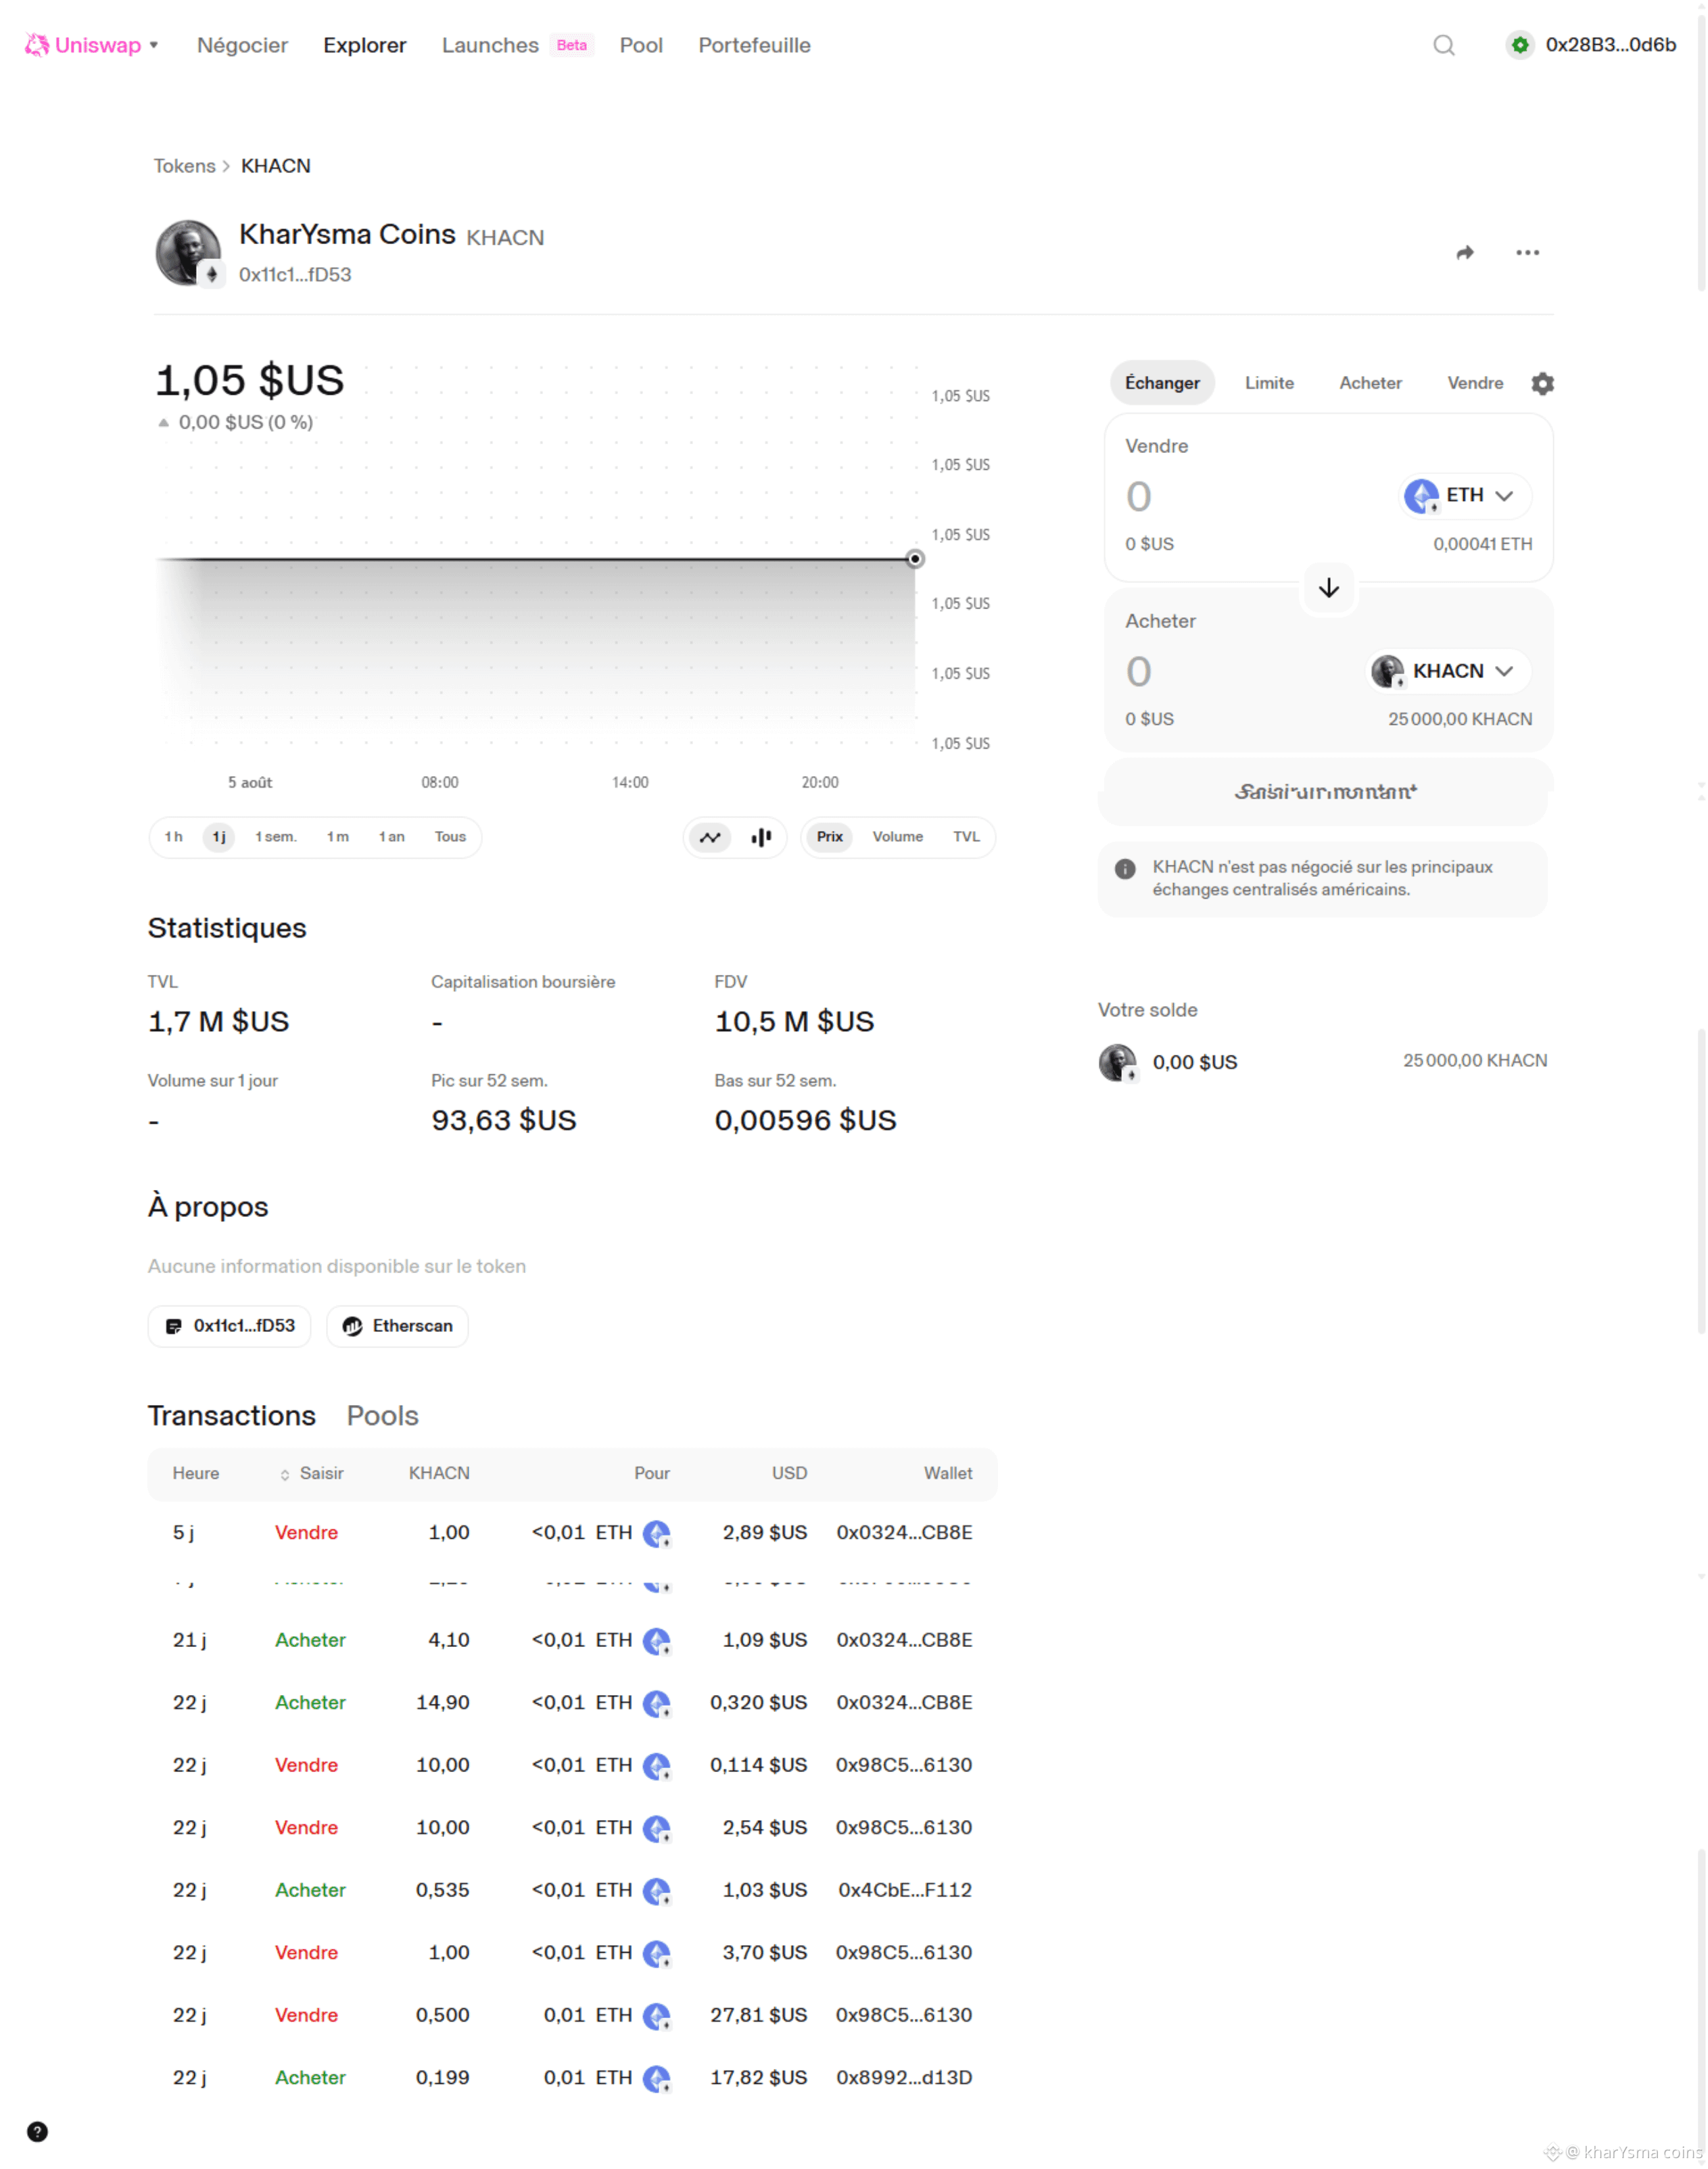Show the Volume chart type
The height and width of the screenshot is (2169, 1708).
[897, 837]
